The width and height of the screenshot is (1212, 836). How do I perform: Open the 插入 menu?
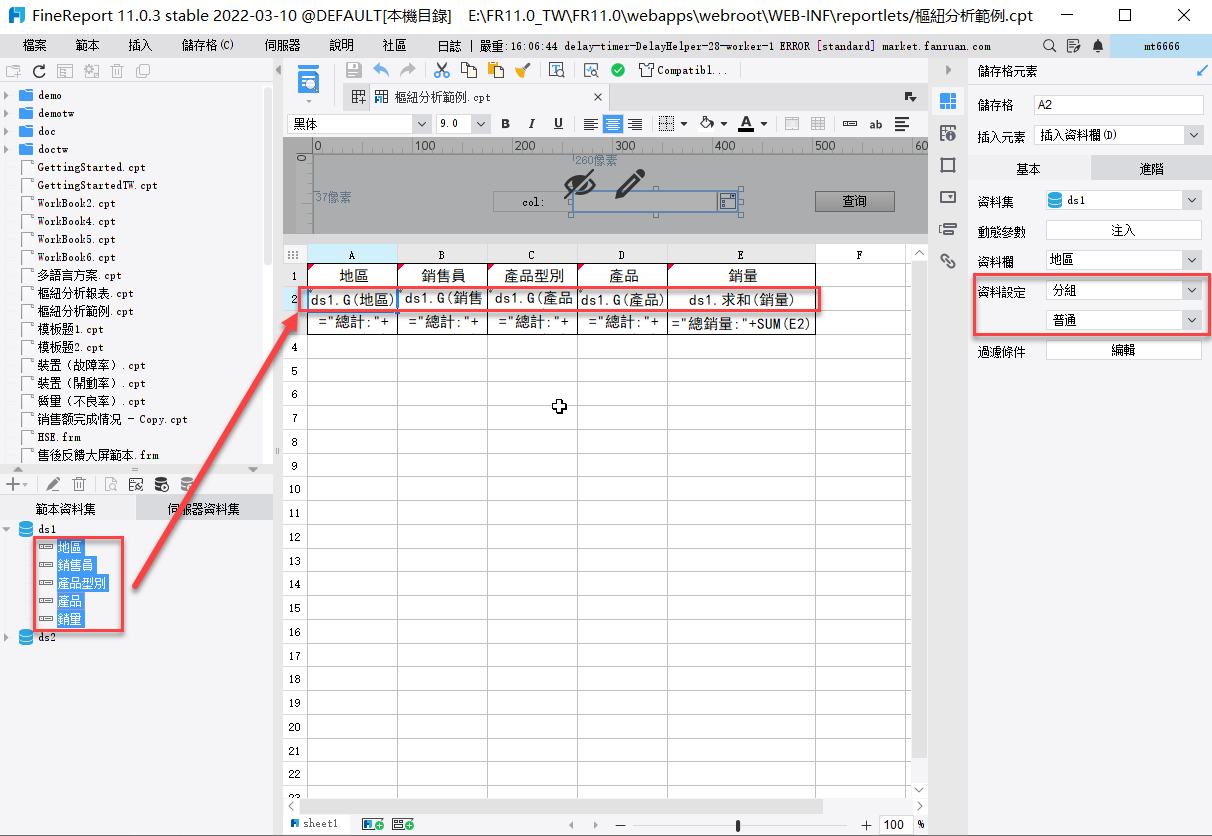click(x=140, y=46)
